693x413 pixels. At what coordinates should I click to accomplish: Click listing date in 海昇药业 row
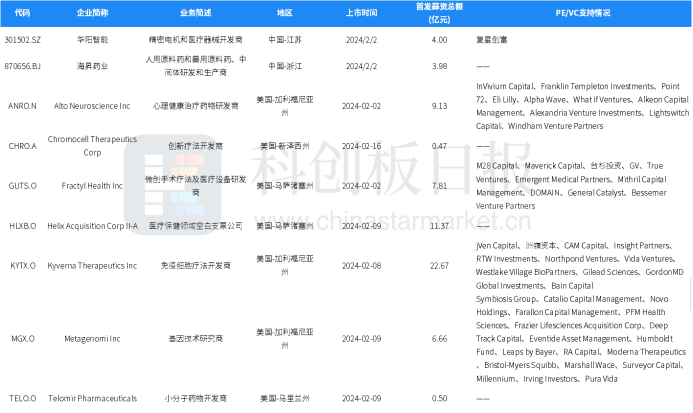tap(362, 66)
